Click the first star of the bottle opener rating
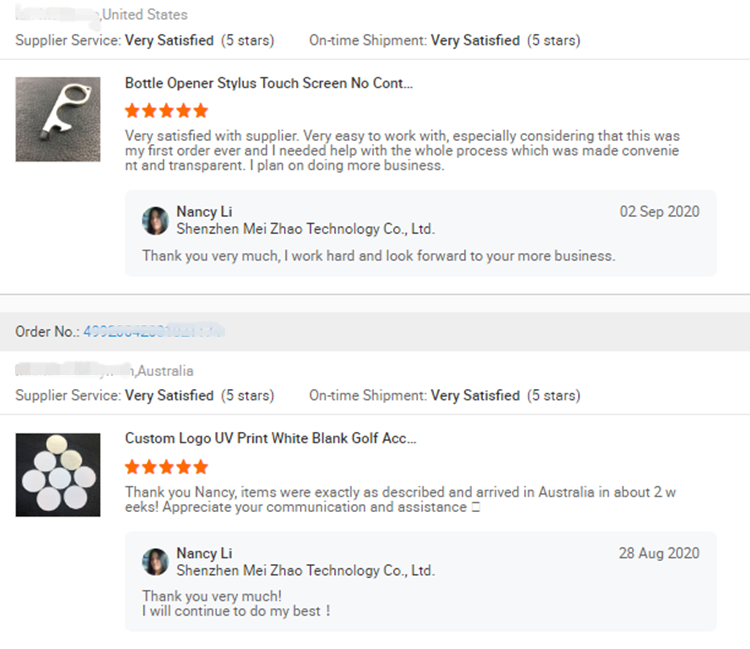Viewport: 750px width, 649px height. click(132, 111)
